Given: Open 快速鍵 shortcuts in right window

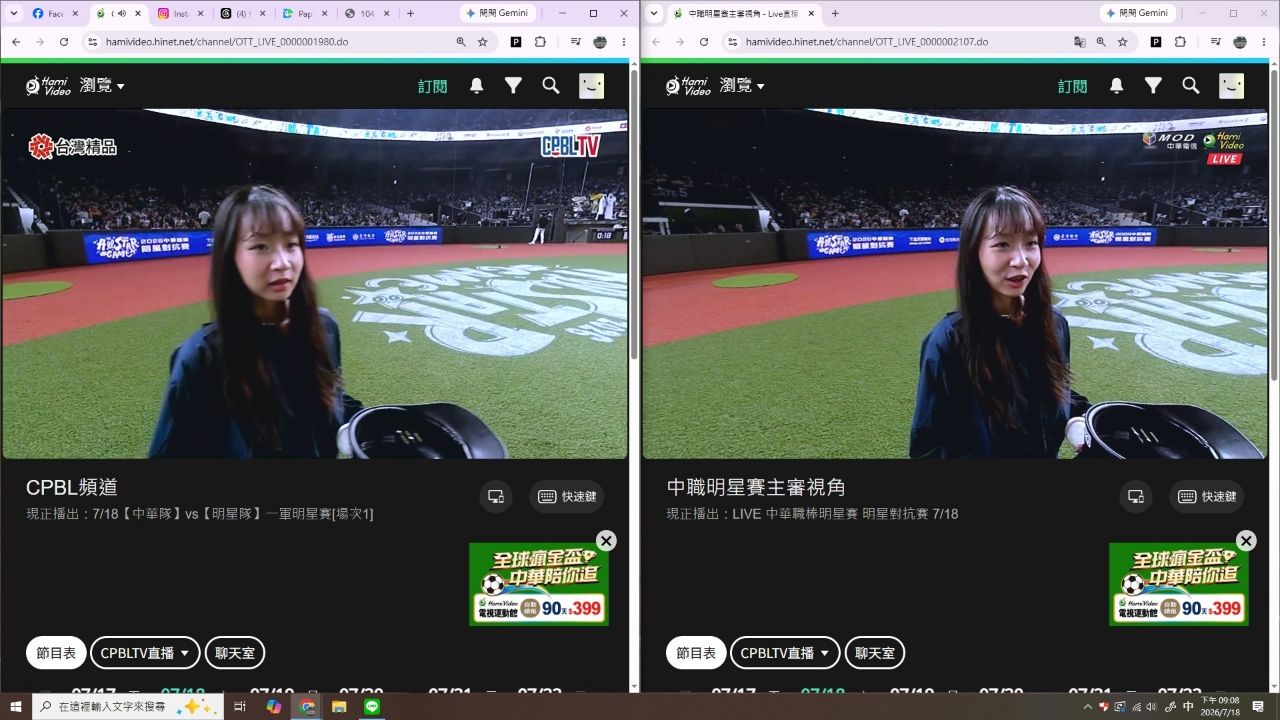Looking at the screenshot, I should [1206, 496].
